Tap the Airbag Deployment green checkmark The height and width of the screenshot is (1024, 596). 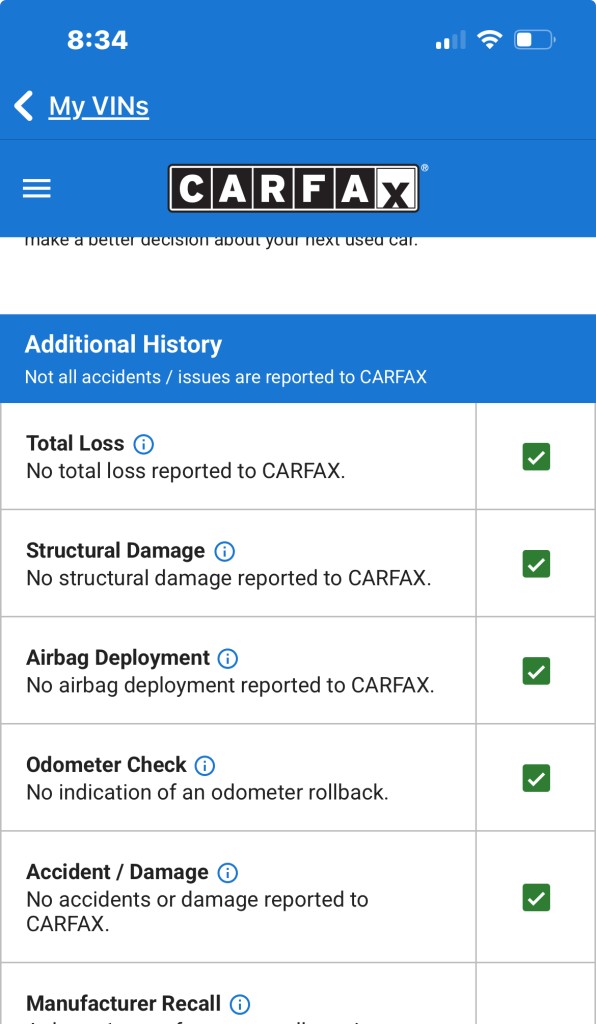536,671
